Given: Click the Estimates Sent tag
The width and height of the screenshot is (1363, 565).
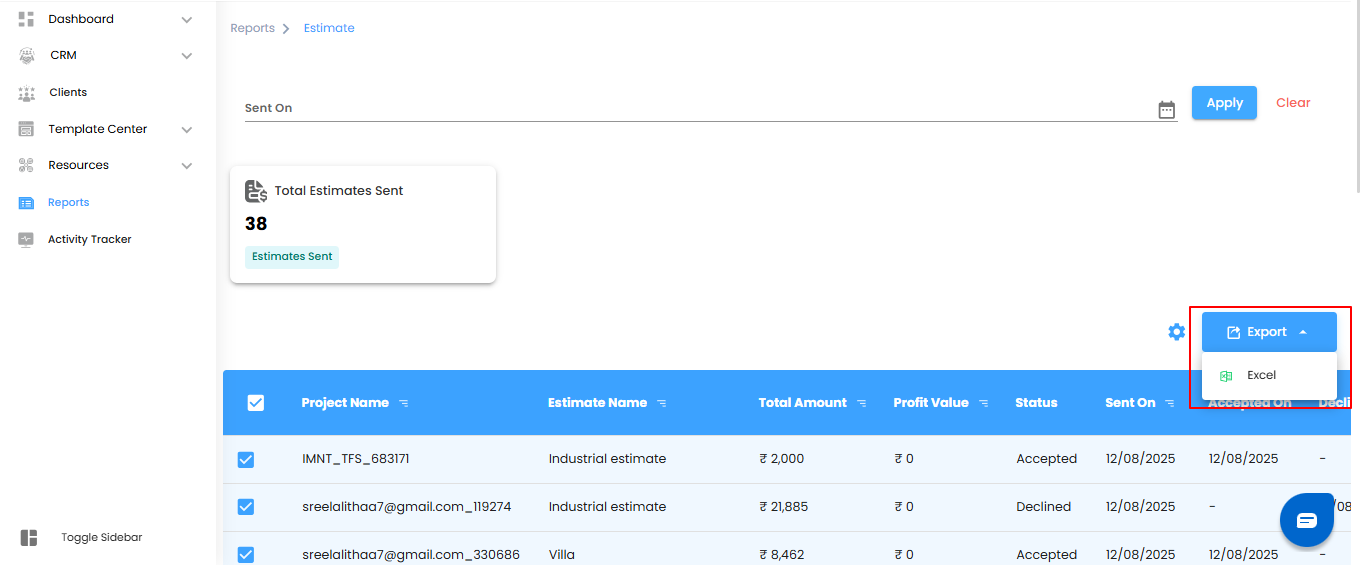Looking at the screenshot, I should (x=292, y=257).
